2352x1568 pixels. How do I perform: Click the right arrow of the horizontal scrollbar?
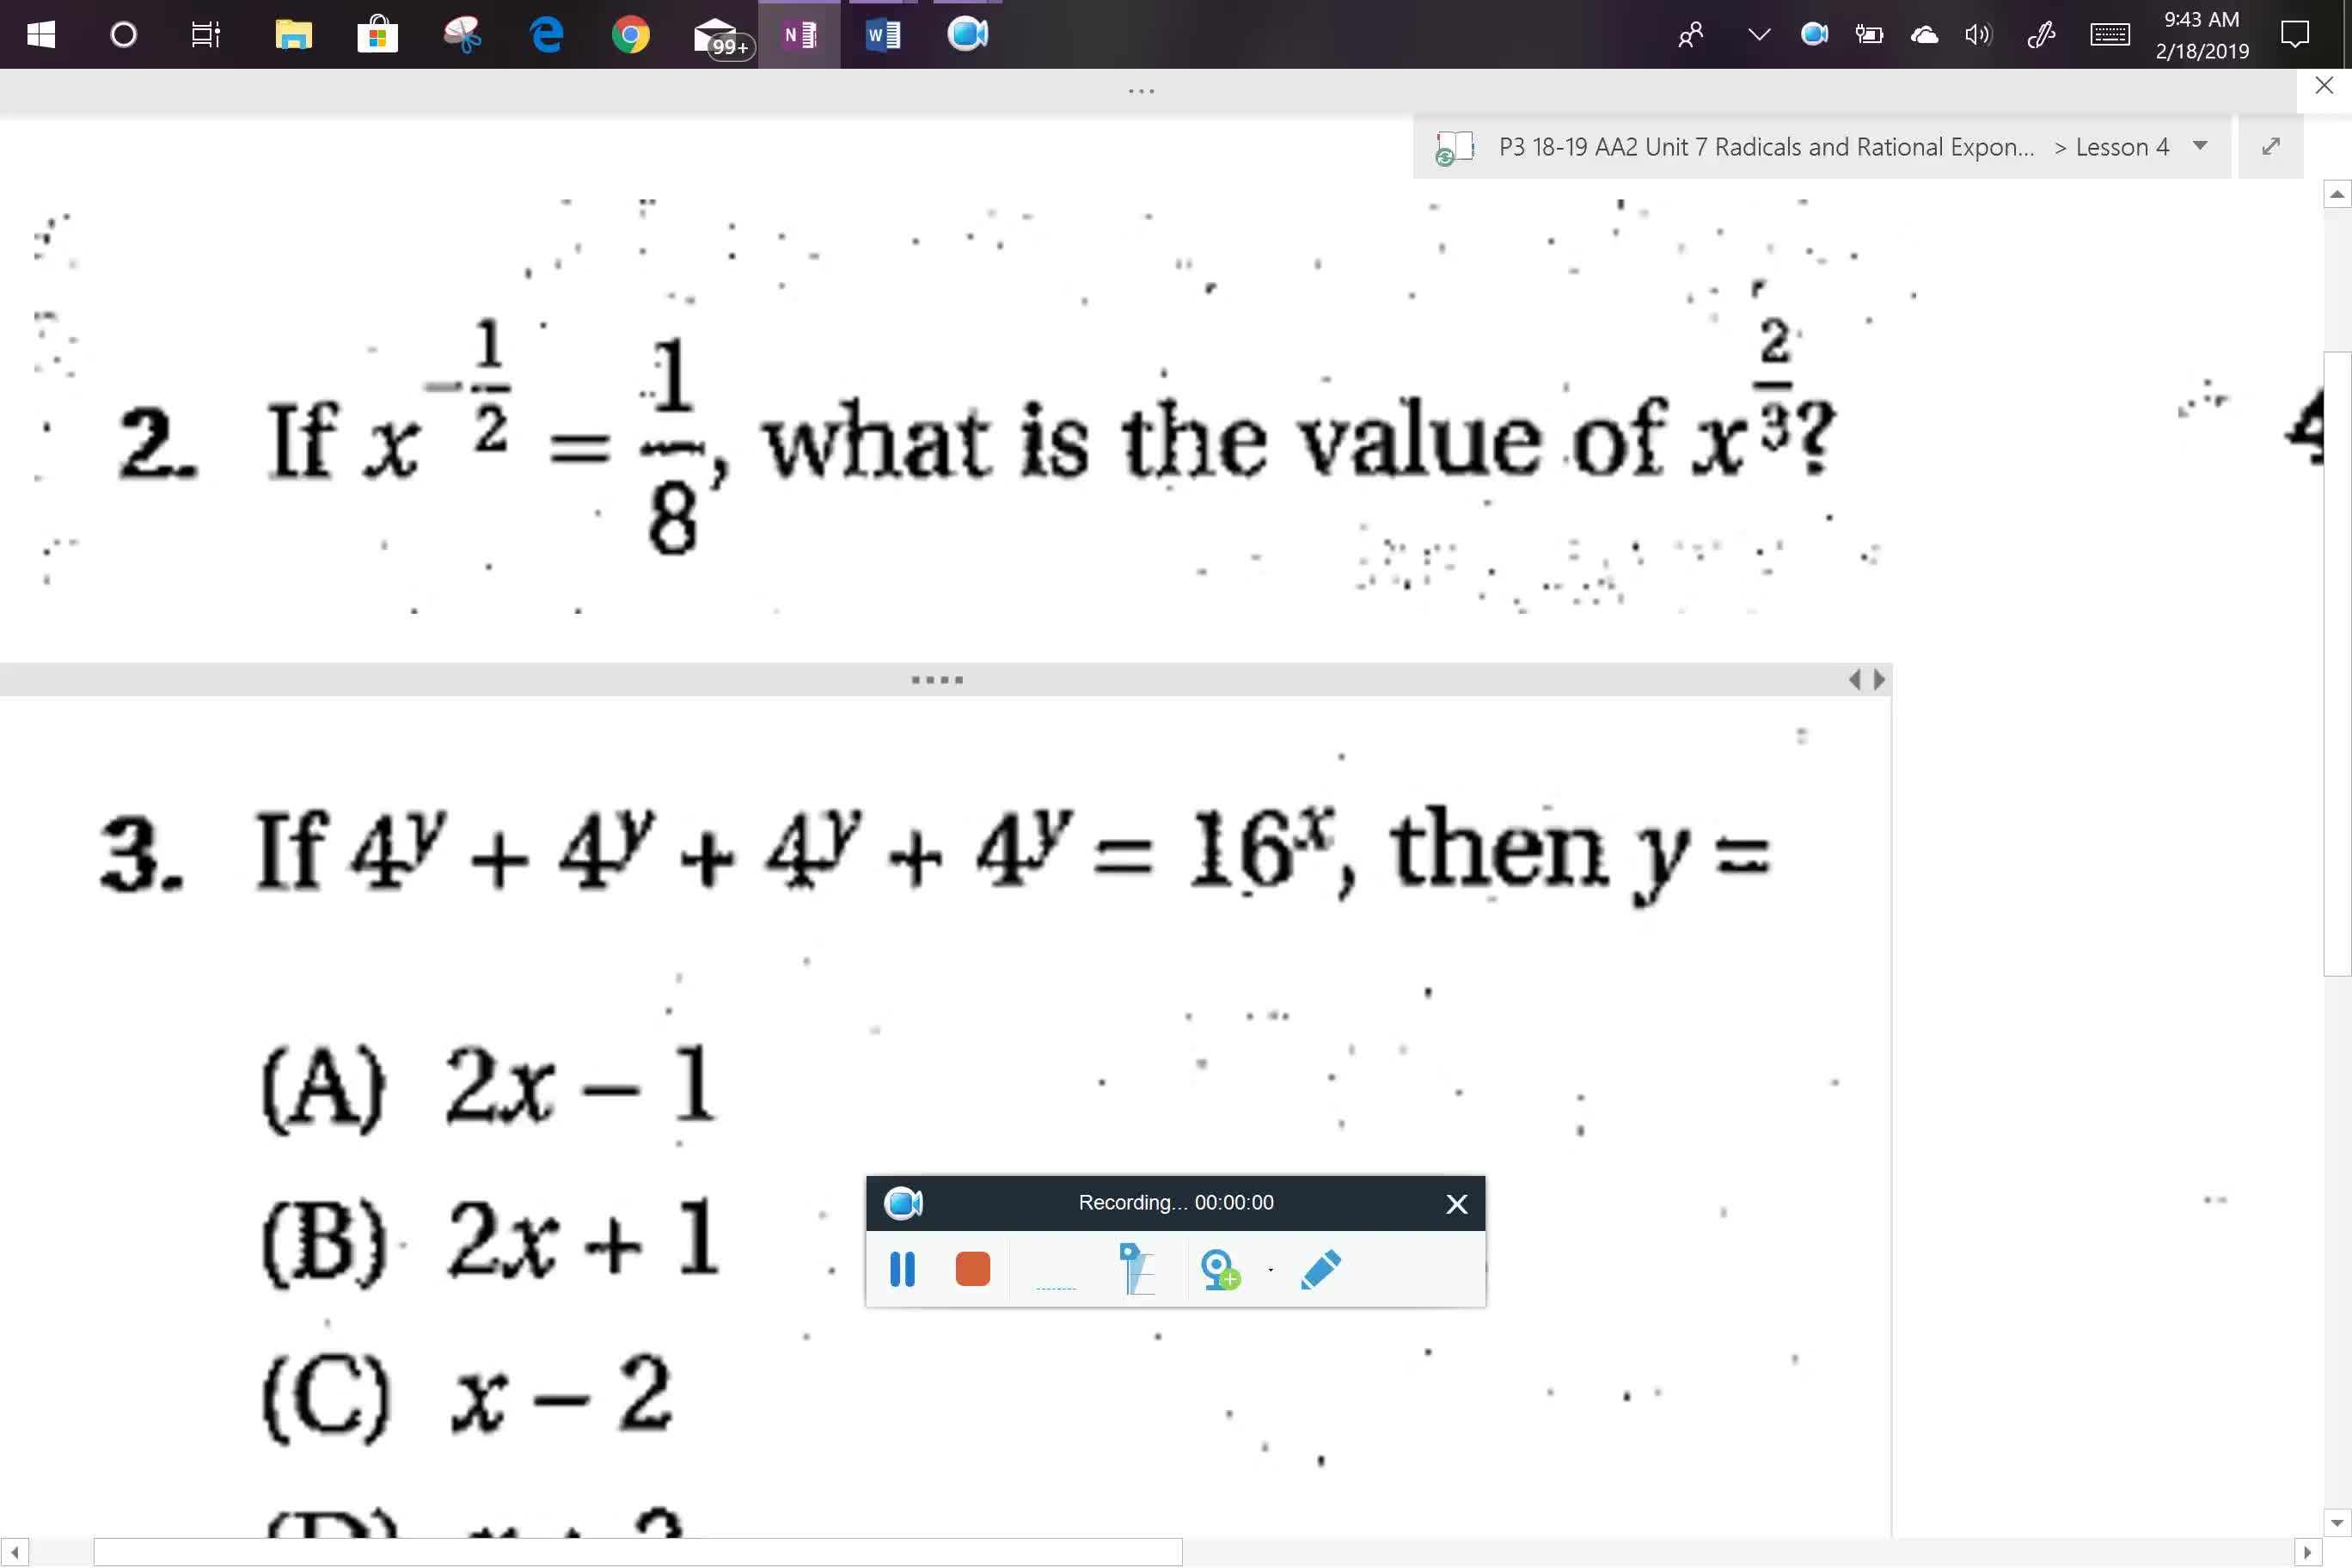2308,1553
